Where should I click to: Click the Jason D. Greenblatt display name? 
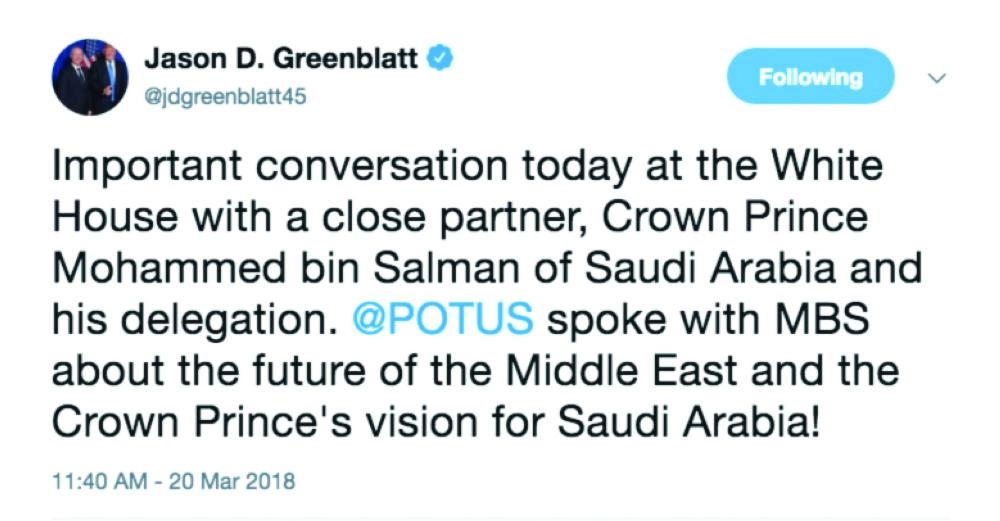[x=284, y=59]
